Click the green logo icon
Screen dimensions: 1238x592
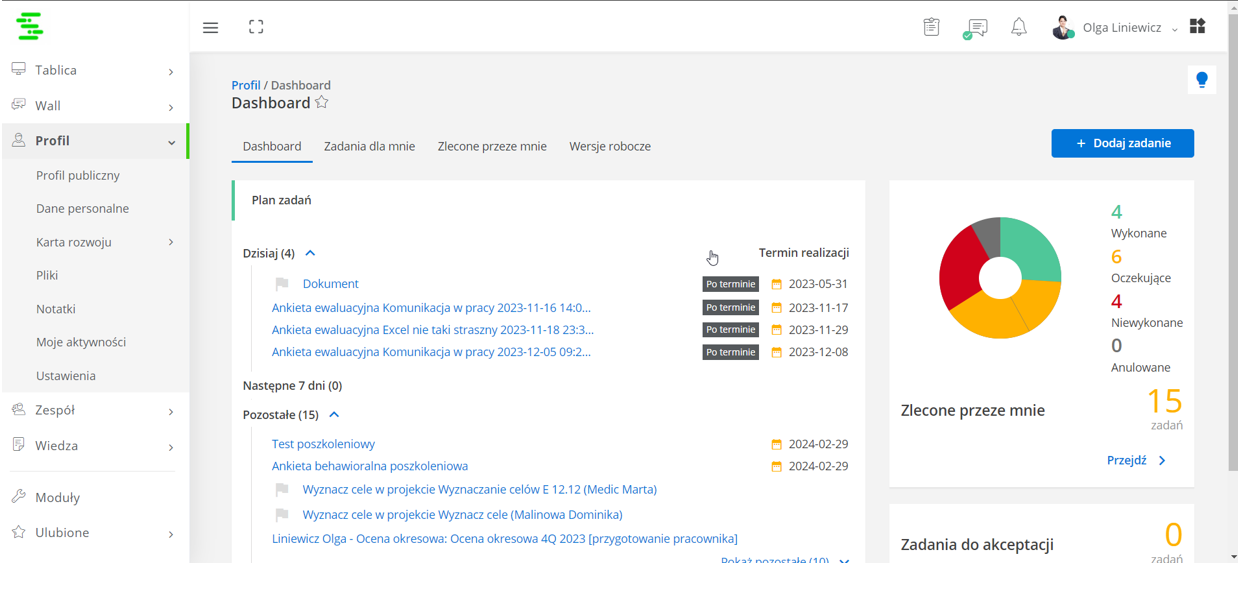click(30, 26)
